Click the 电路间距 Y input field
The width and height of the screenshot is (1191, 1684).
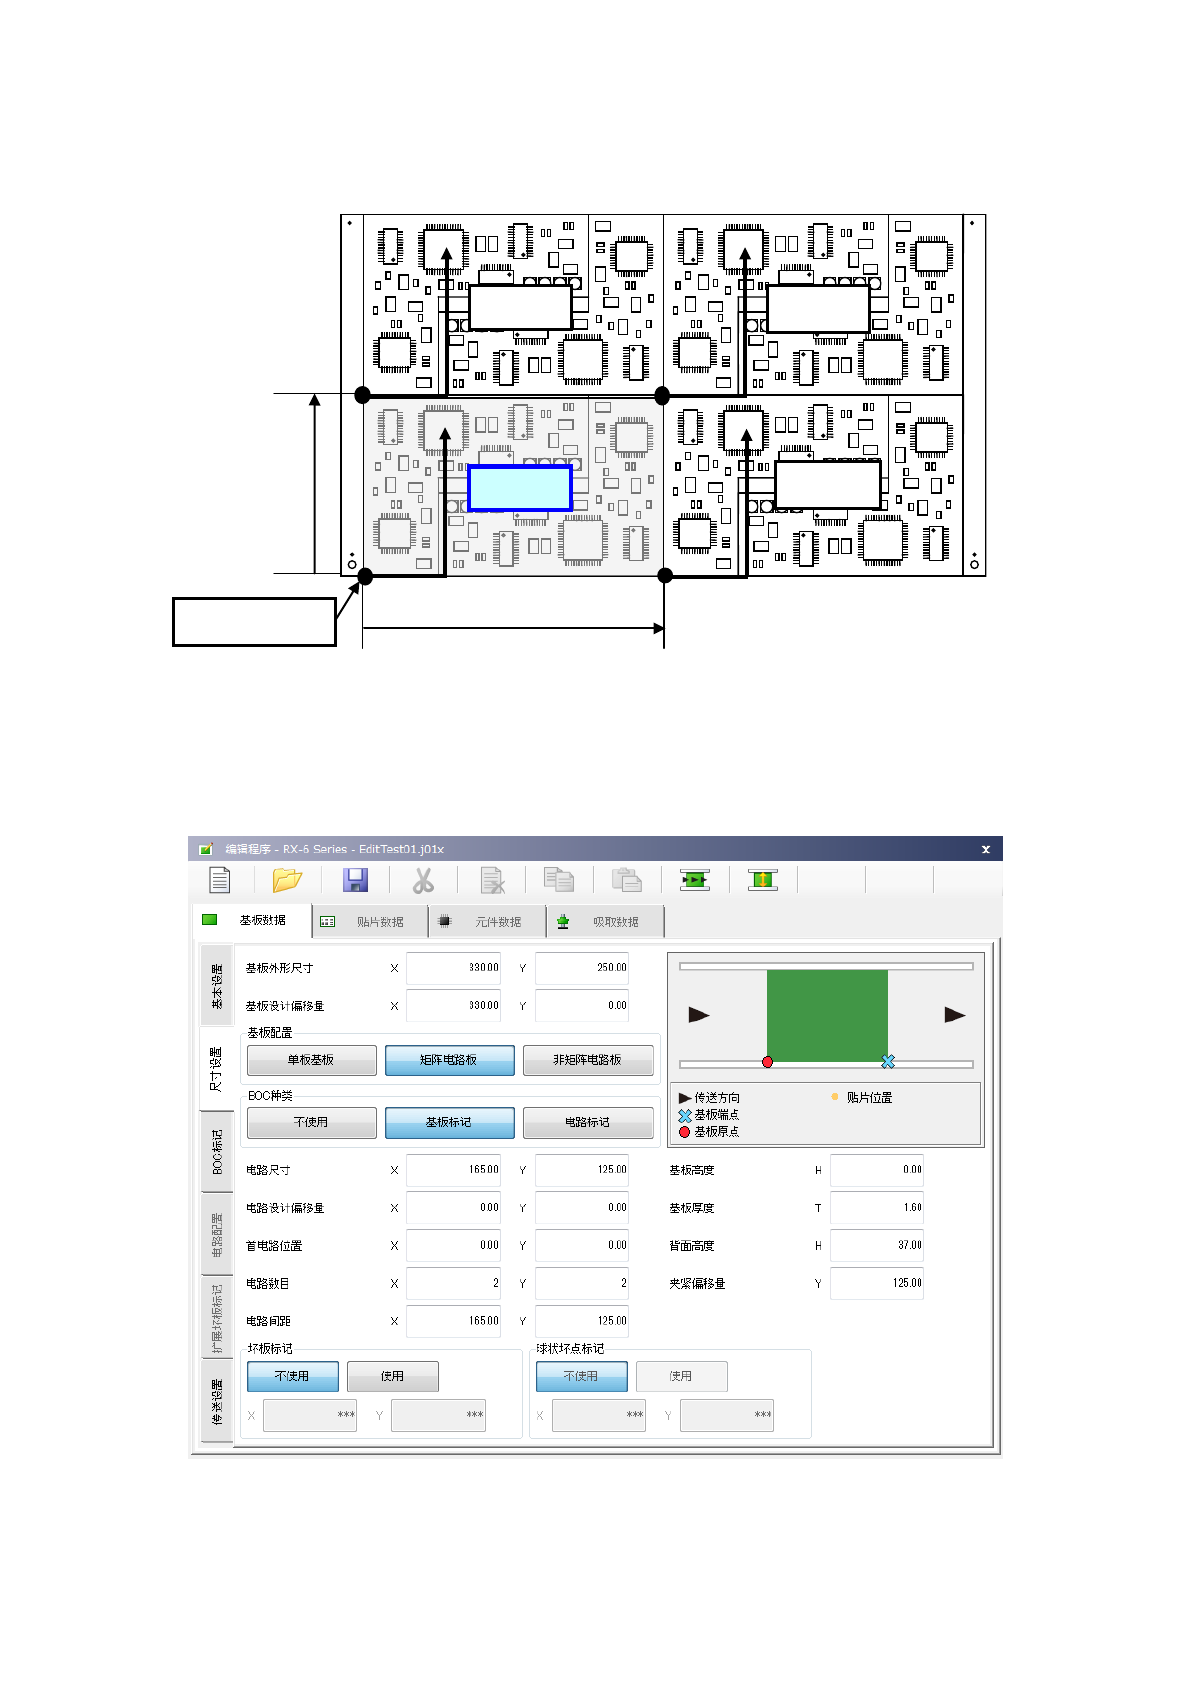[x=582, y=1321]
